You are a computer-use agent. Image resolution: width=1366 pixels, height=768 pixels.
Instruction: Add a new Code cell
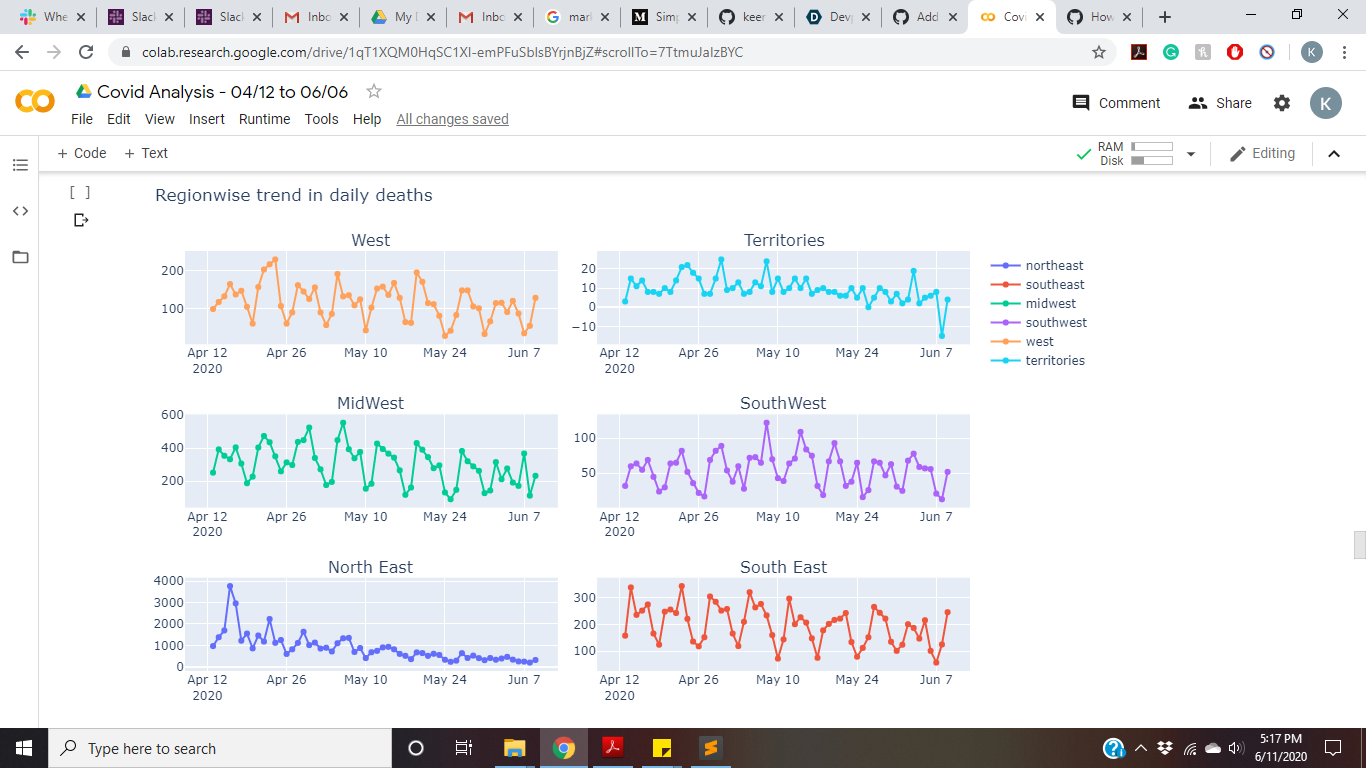82,153
